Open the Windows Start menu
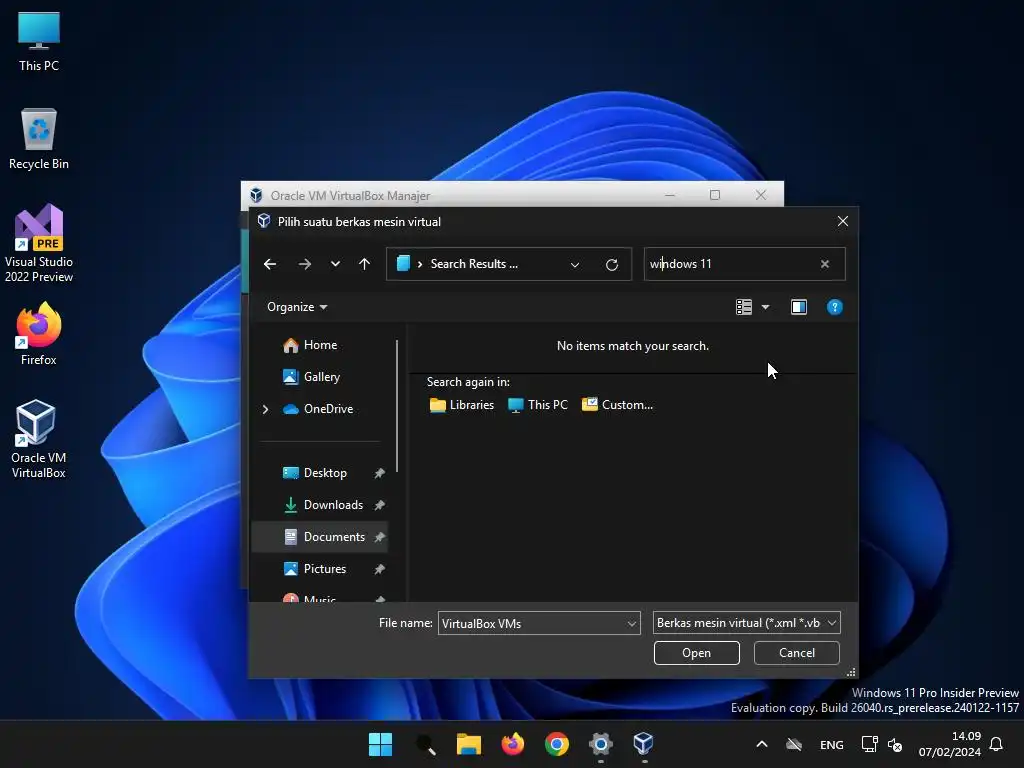The height and width of the screenshot is (768, 1024). pos(380,744)
